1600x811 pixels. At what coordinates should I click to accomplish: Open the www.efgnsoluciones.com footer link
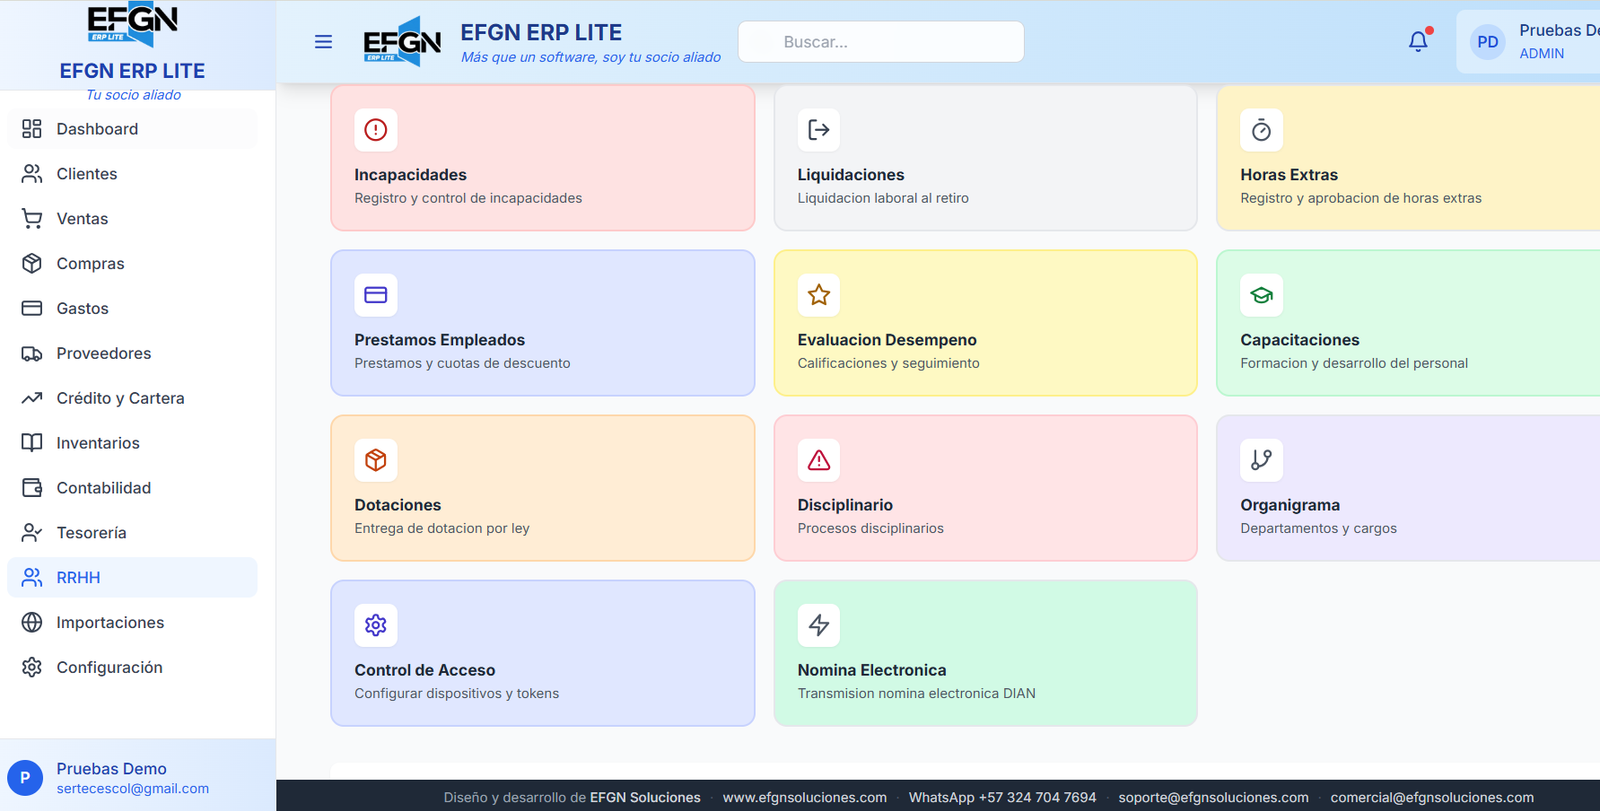click(x=805, y=797)
